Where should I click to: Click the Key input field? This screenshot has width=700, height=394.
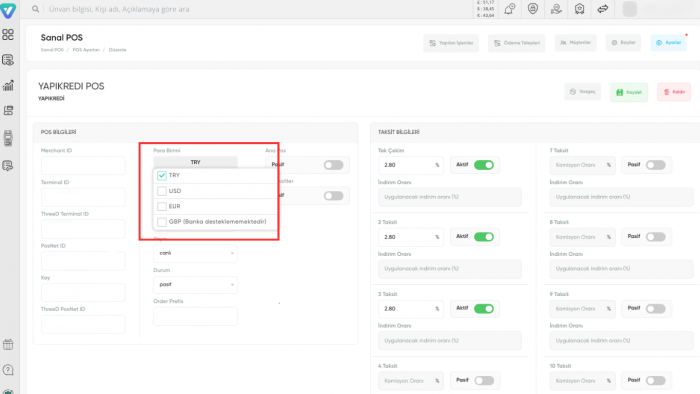(x=83, y=293)
